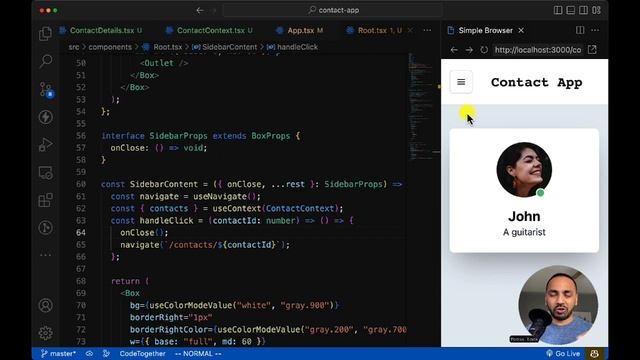640x360 pixels.
Task: Click the Go Live status button
Action: (x=562, y=353)
